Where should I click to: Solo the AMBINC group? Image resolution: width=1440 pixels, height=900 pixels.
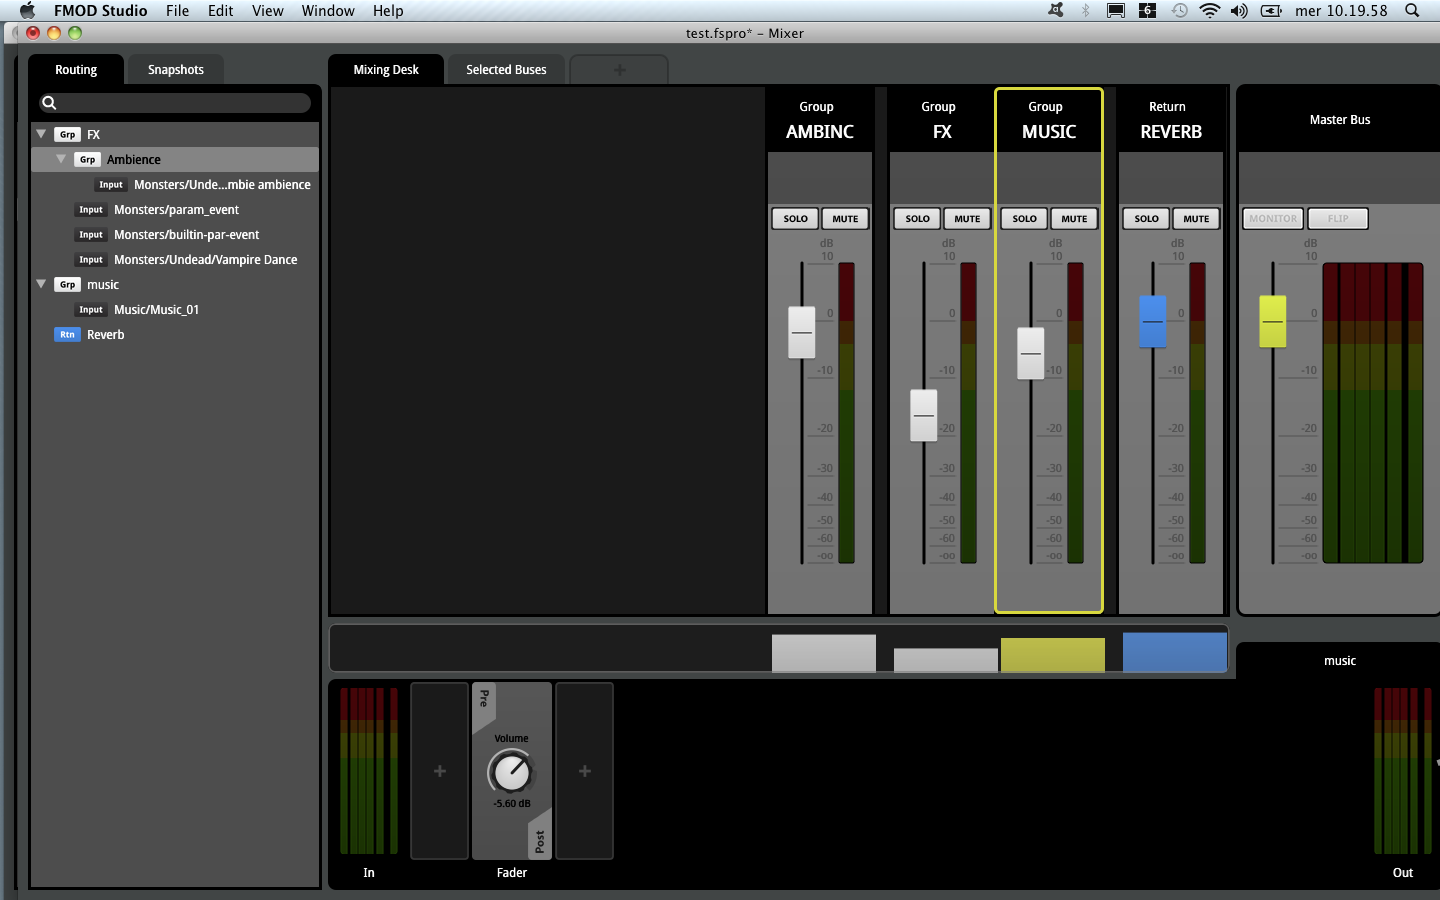(x=796, y=219)
